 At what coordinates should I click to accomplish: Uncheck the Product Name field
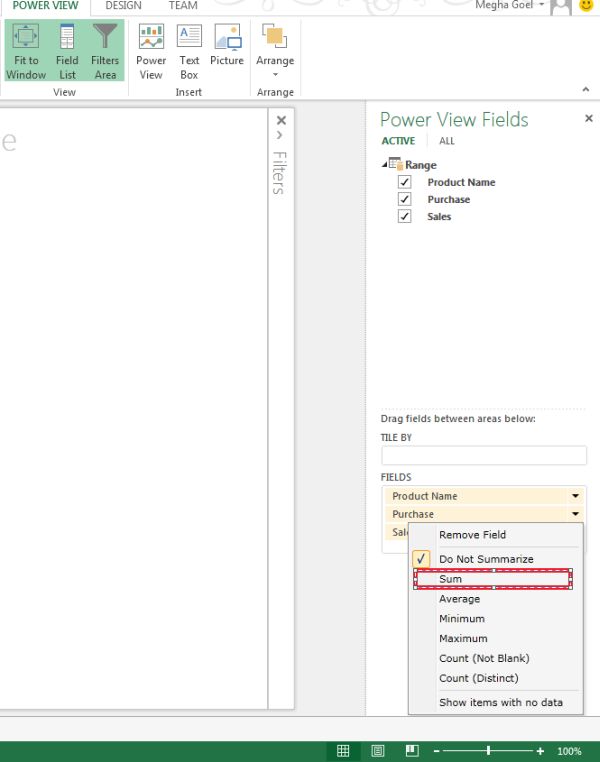tap(404, 182)
